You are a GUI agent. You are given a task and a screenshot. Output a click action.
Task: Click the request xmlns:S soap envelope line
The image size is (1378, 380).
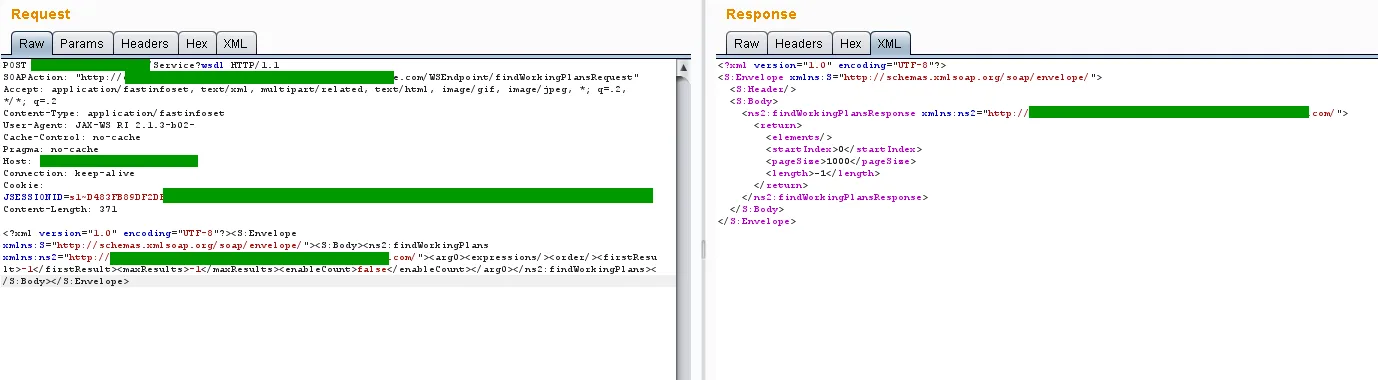(x=245, y=245)
